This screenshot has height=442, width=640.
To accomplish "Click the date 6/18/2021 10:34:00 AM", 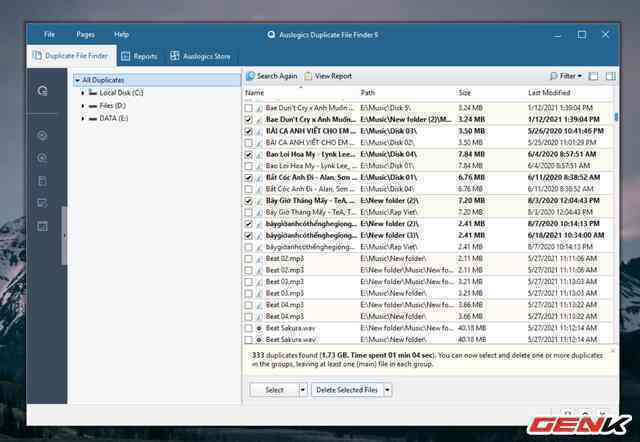I will tap(566, 235).
